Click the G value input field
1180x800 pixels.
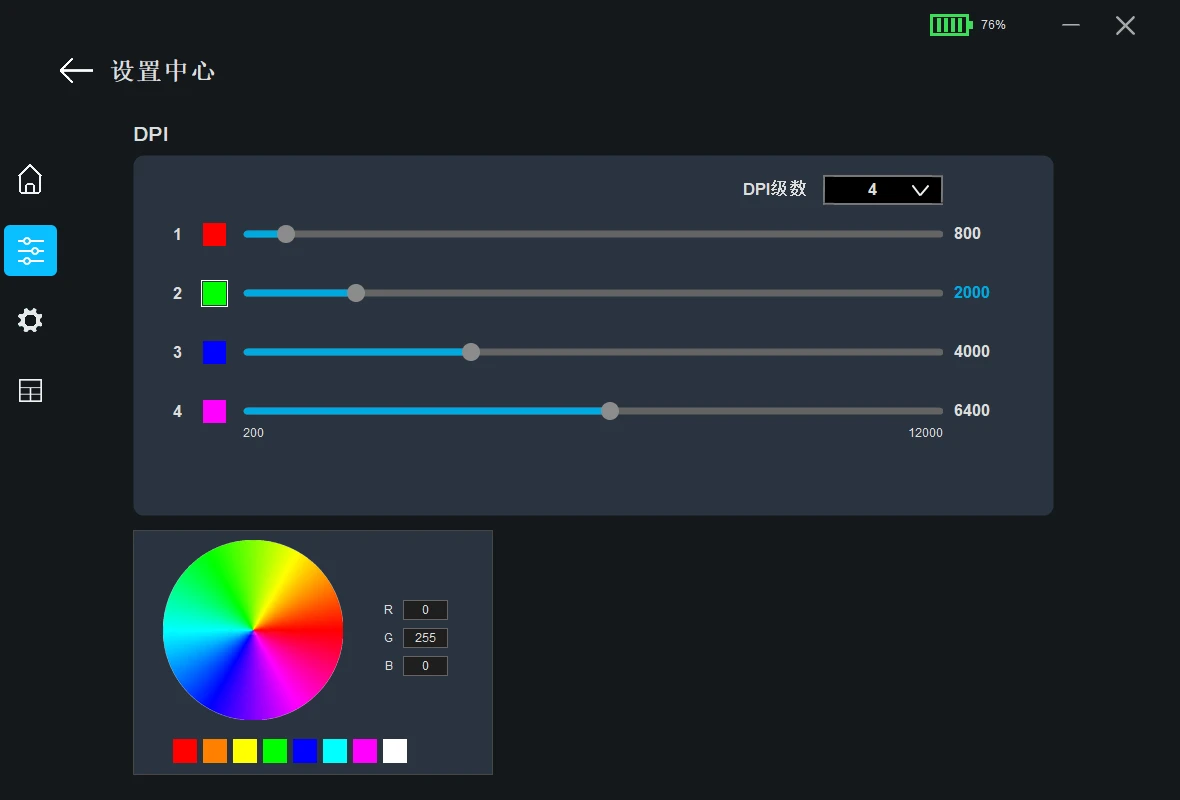coord(425,638)
